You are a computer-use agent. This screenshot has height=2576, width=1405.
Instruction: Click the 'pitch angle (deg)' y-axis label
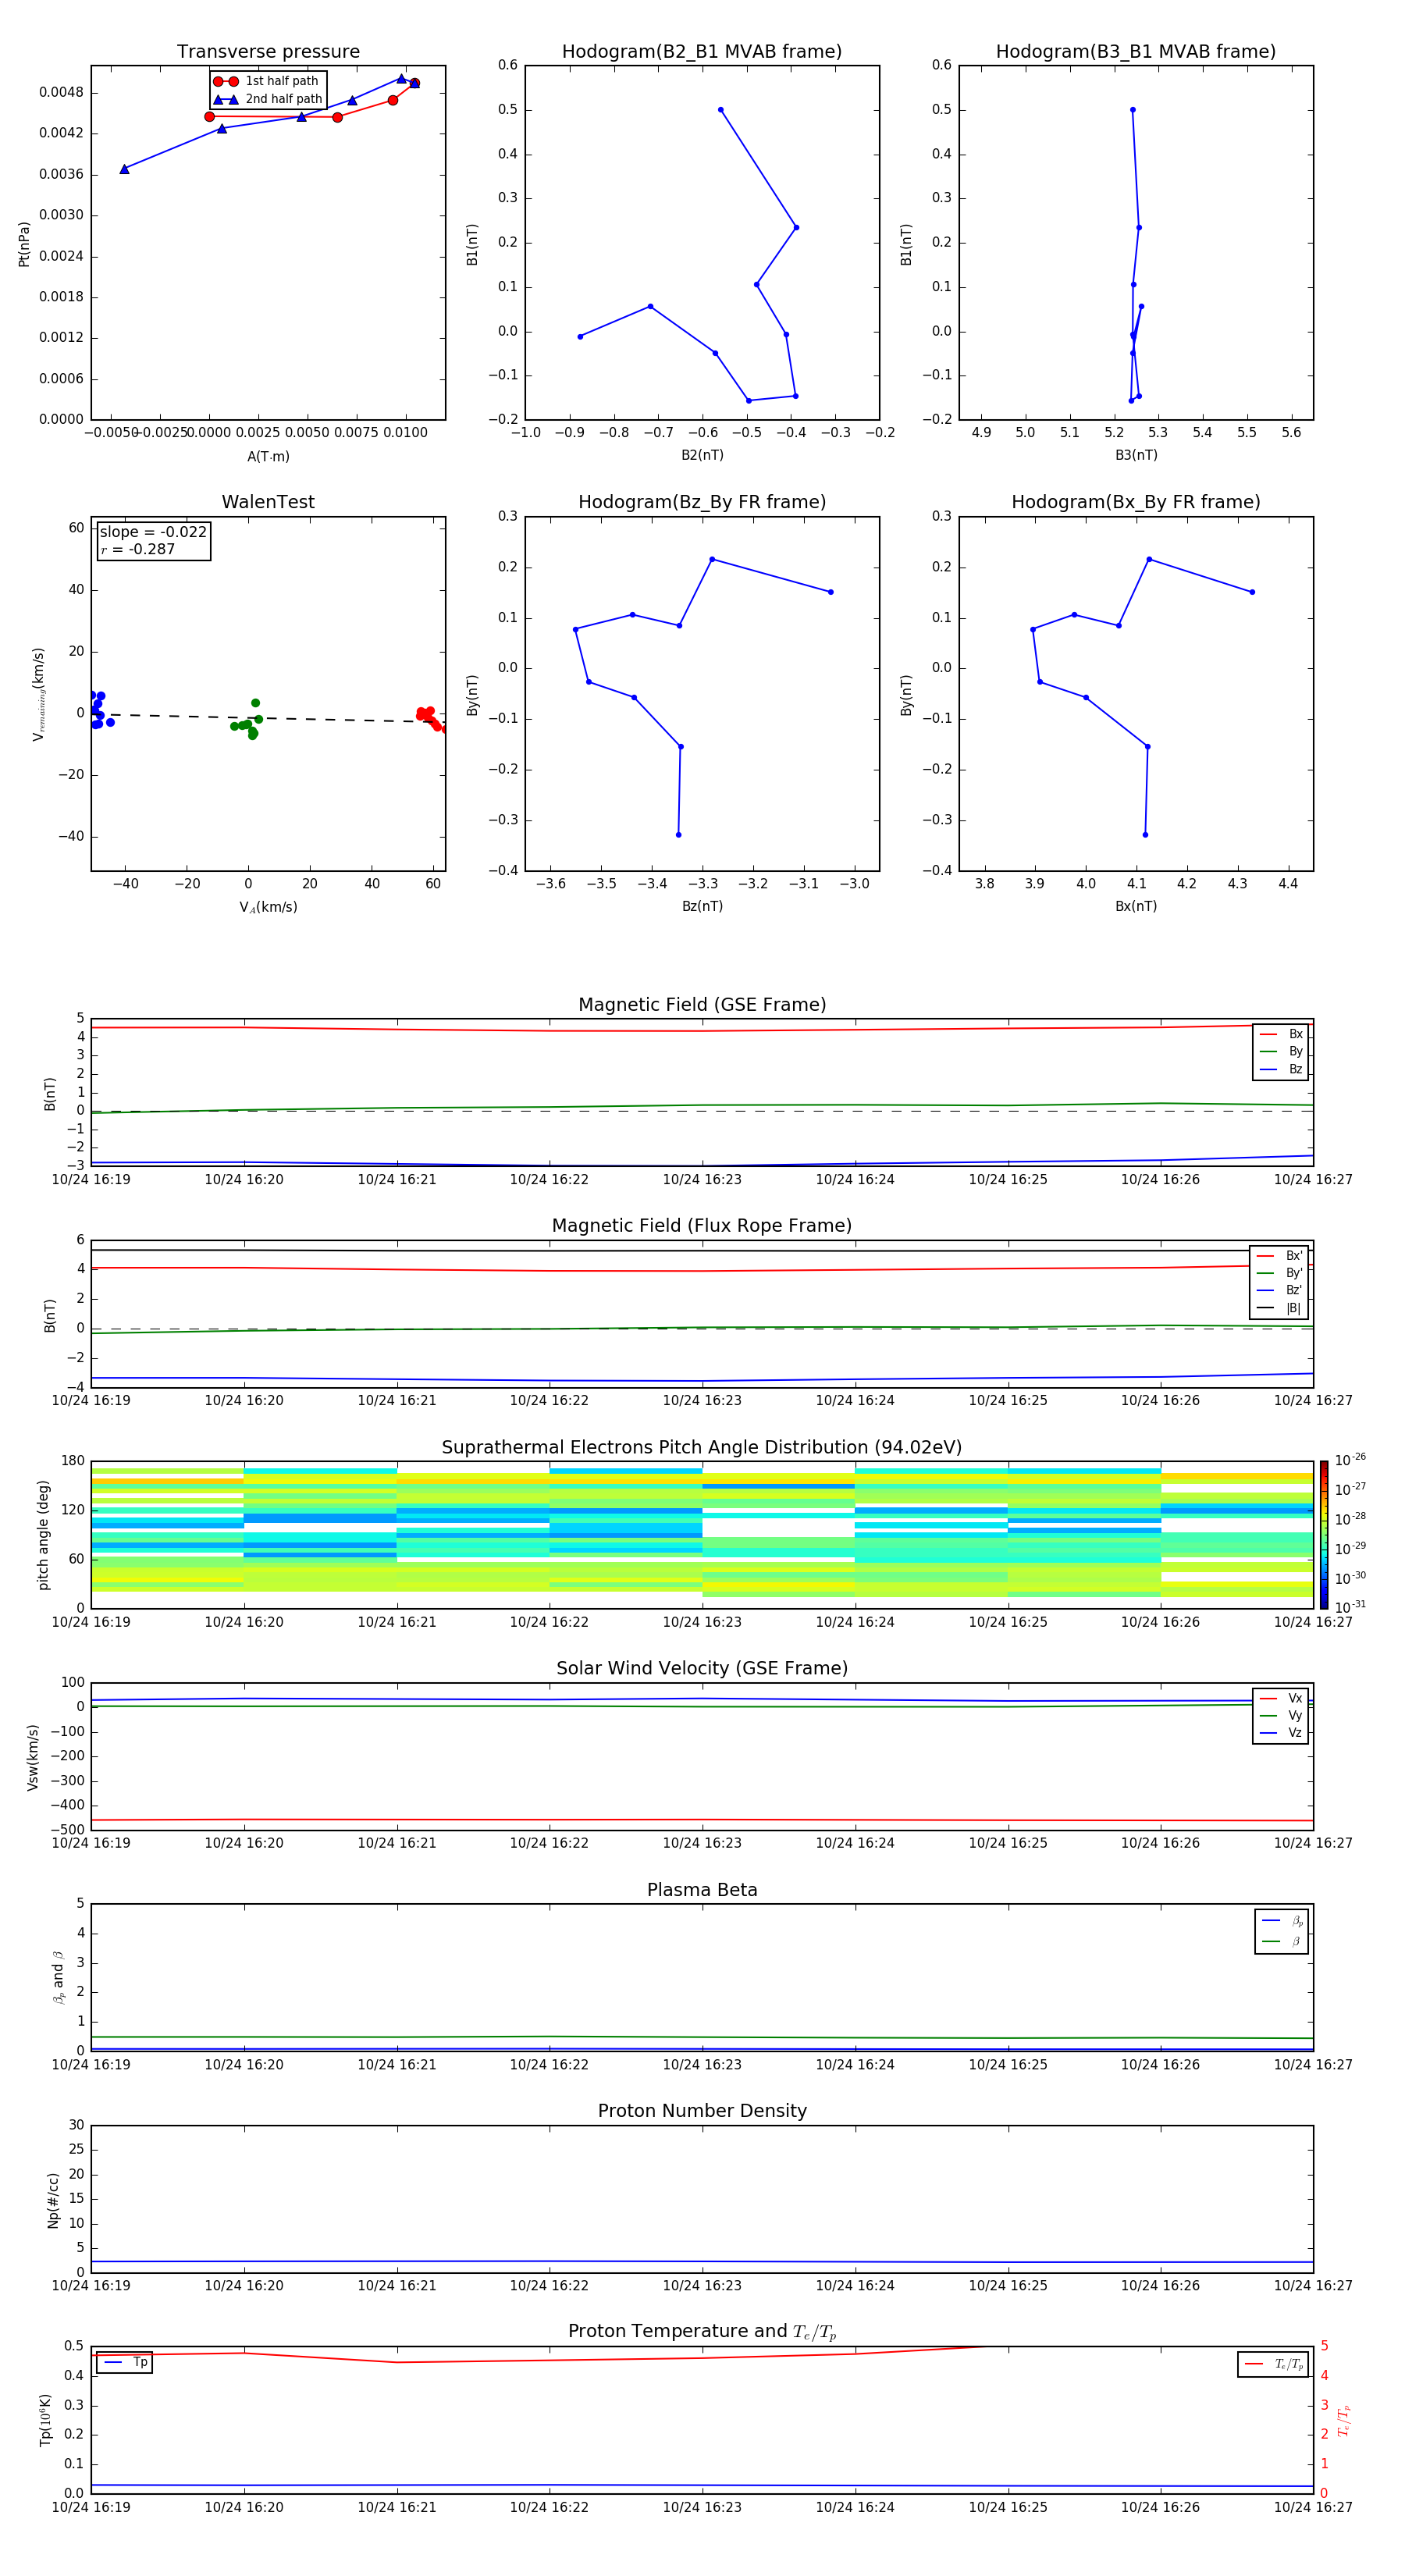point(43,1535)
